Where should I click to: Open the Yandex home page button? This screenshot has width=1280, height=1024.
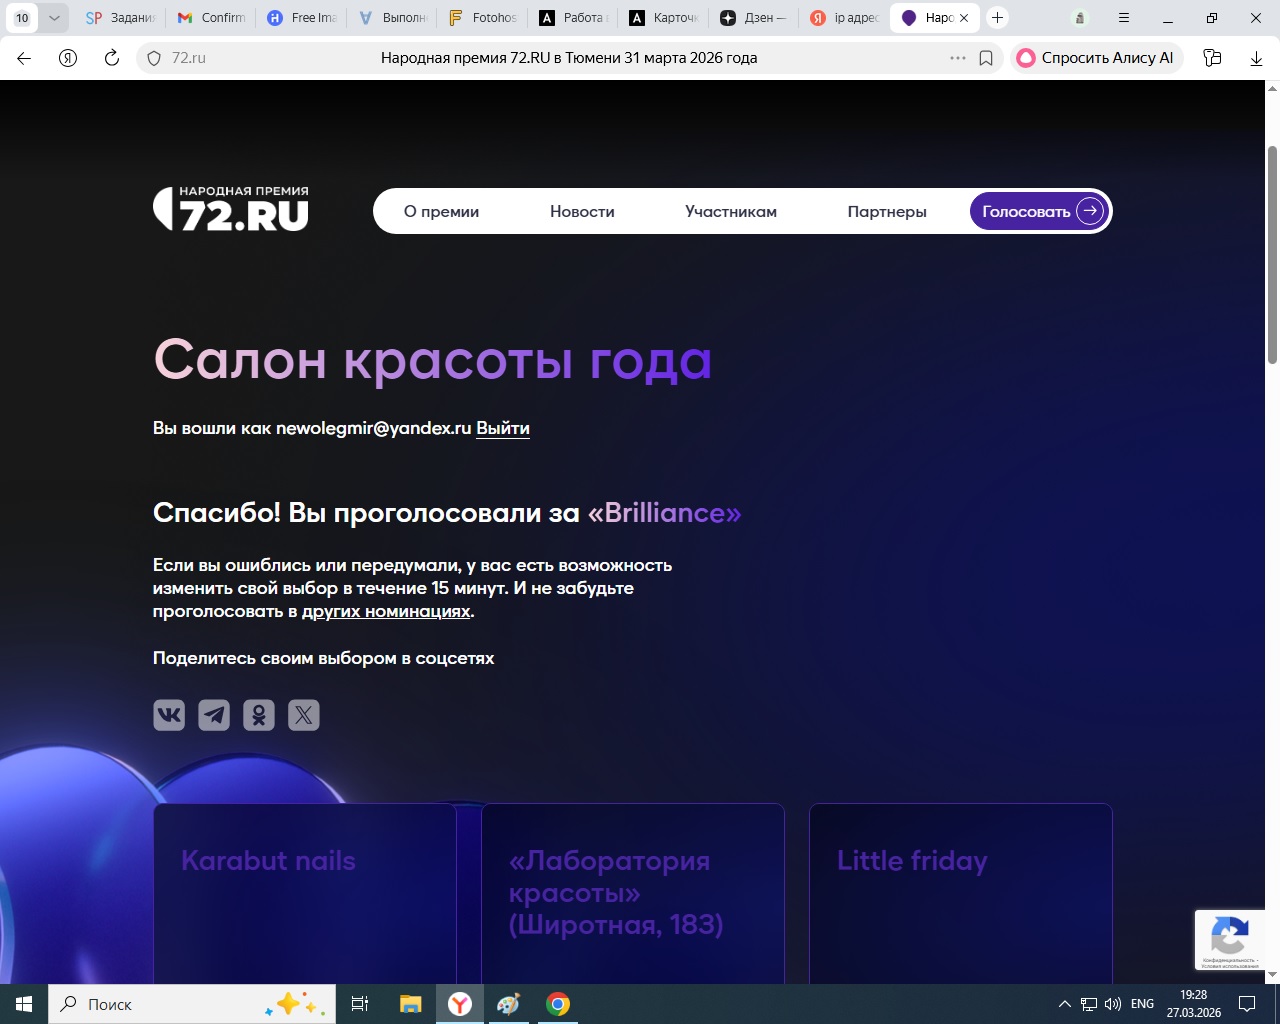point(68,58)
